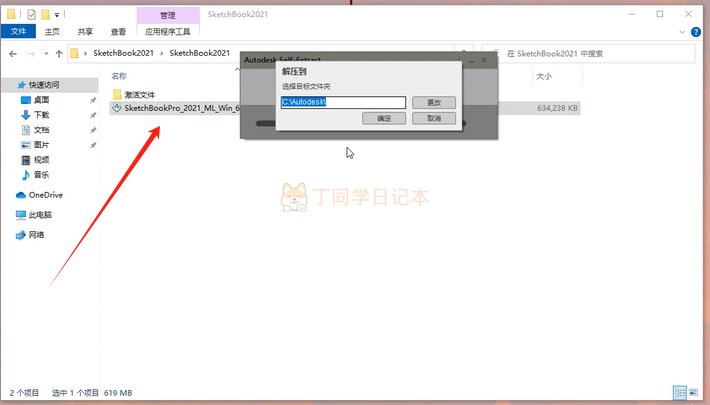Open Explorer help question mark icon
The height and width of the screenshot is (405, 710).
point(696,32)
